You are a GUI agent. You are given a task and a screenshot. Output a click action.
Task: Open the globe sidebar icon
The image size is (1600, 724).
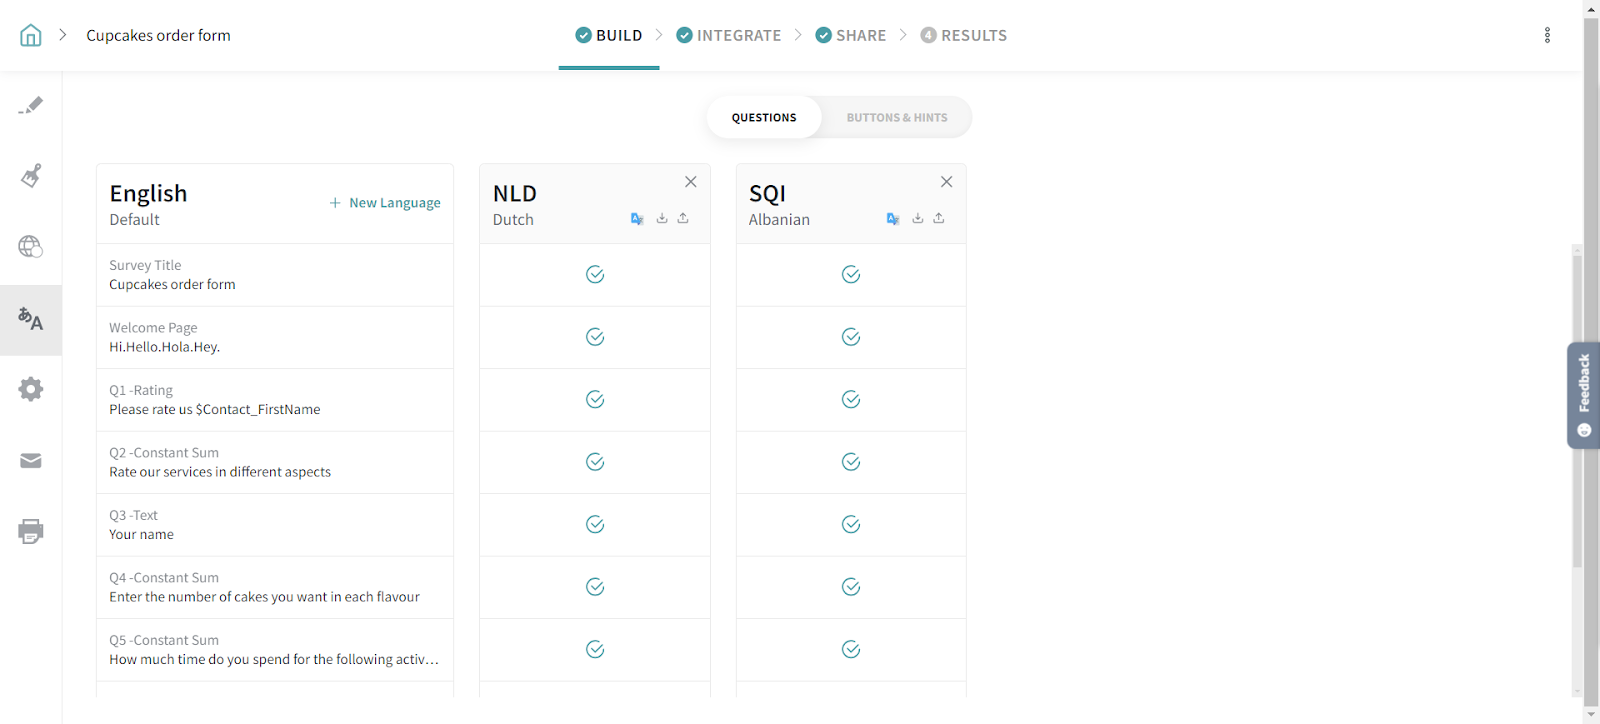click(31, 247)
